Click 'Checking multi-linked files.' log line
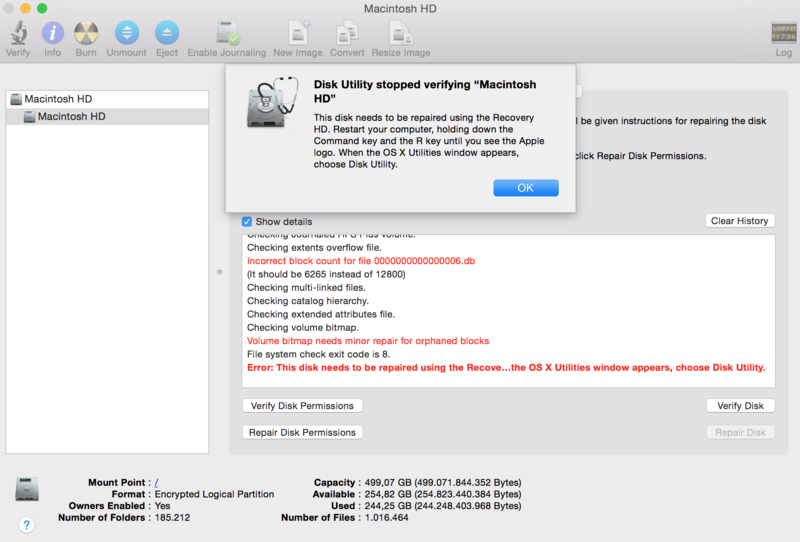 (306, 287)
